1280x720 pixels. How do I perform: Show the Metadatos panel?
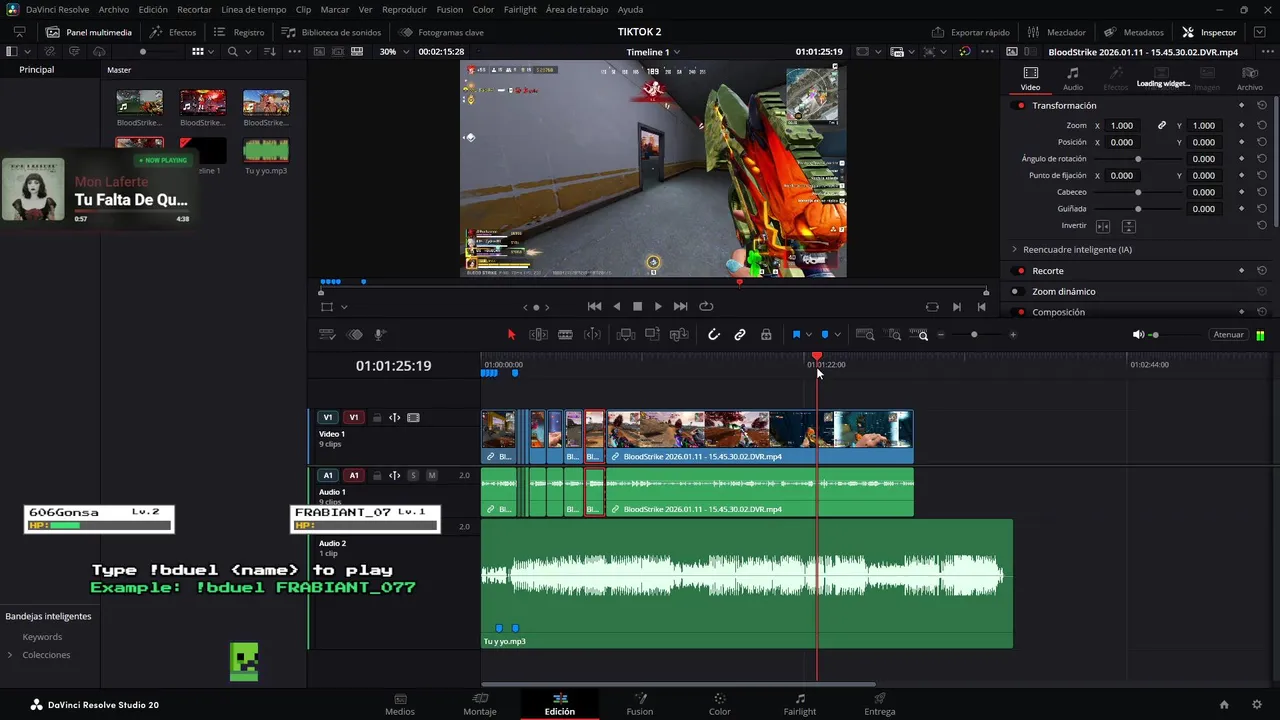[x=1133, y=32]
